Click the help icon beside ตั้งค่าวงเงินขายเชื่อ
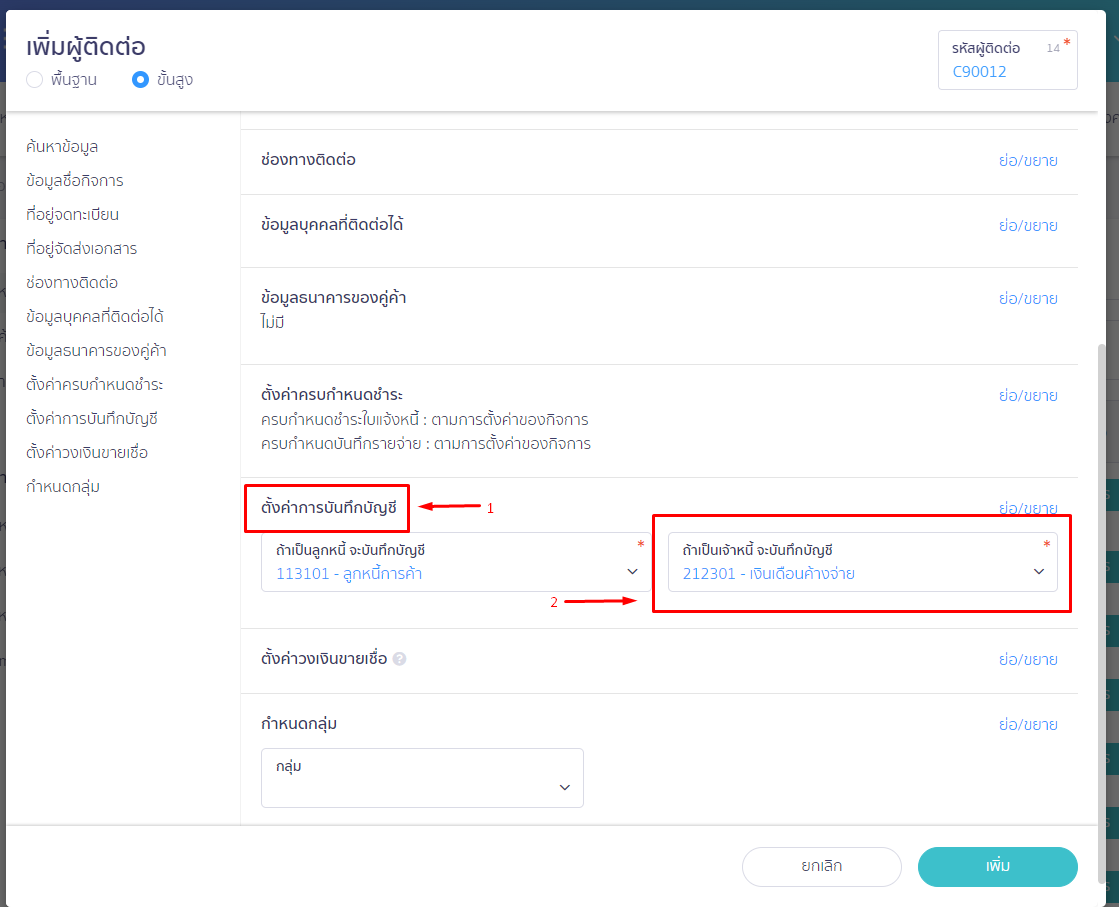 (x=399, y=659)
